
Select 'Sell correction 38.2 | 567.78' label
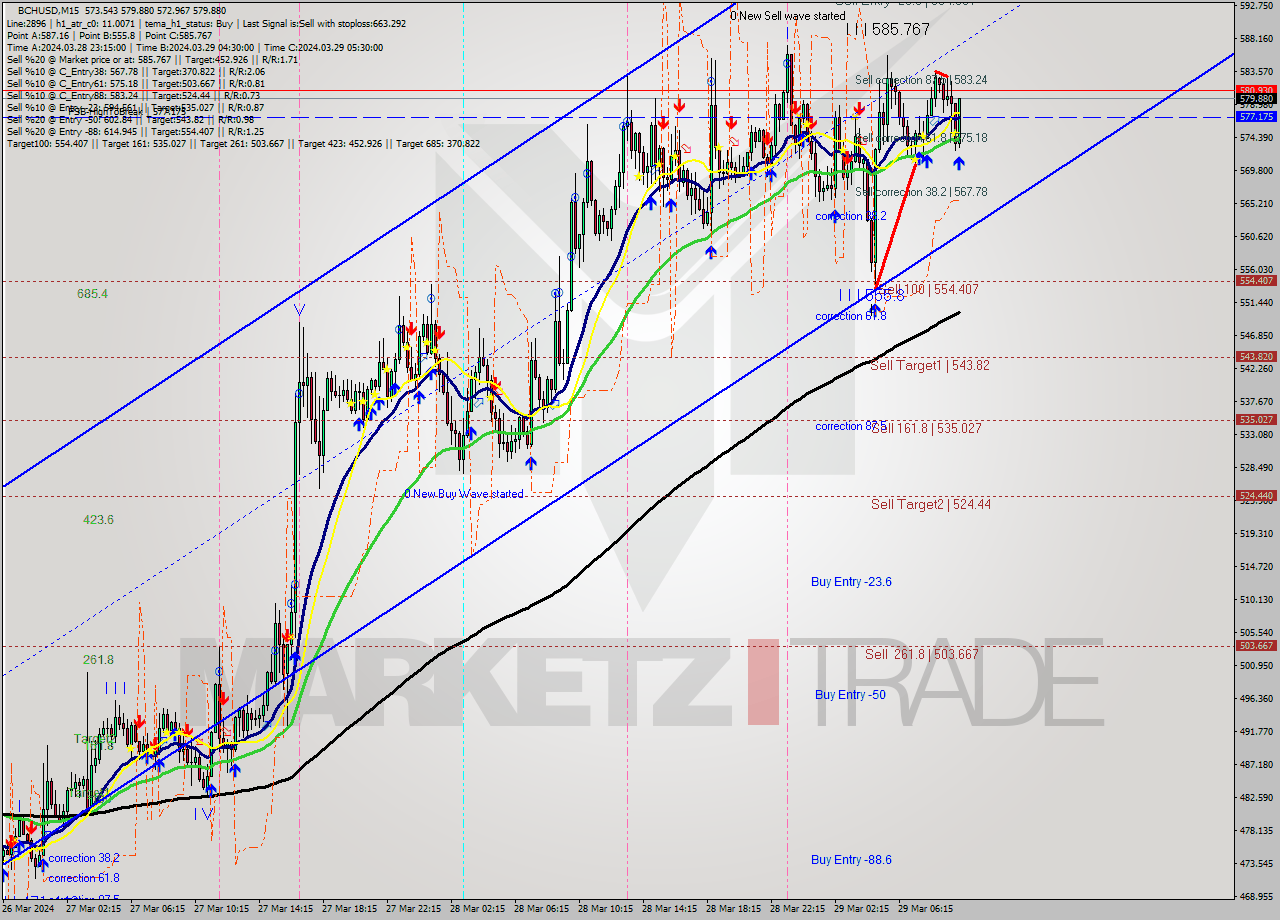(x=921, y=192)
